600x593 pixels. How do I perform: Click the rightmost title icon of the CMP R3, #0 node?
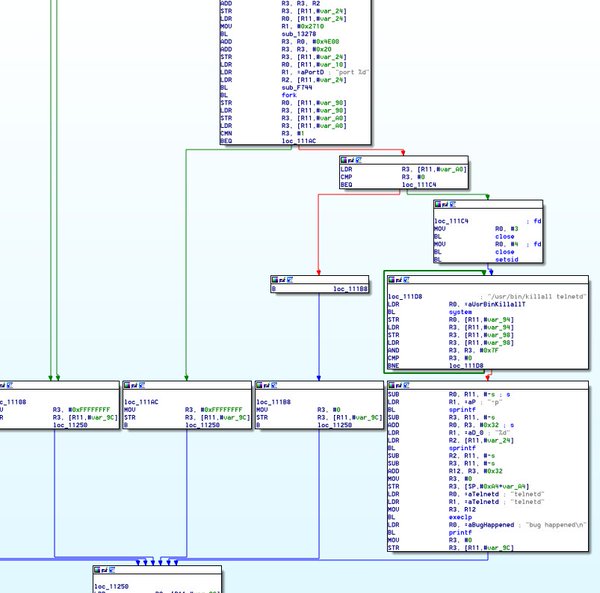point(359,160)
